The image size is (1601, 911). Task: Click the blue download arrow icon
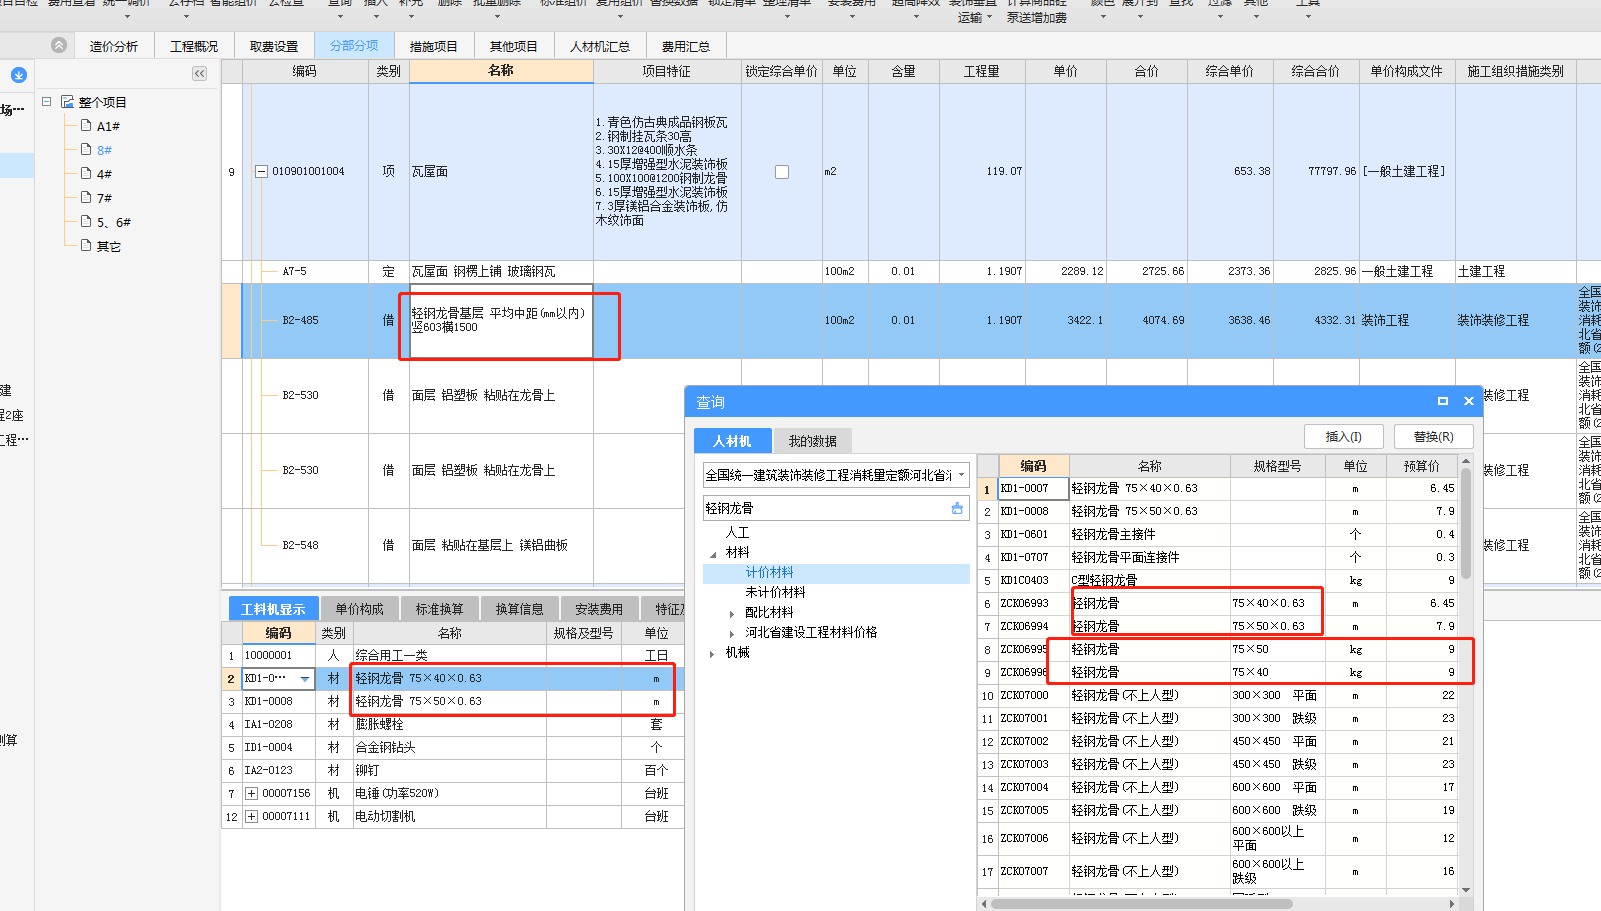coord(19,75)
